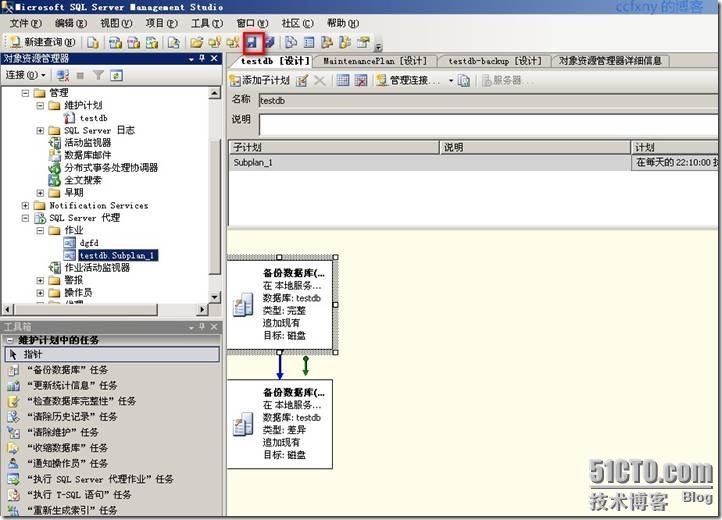Collapse the SQL Server Agent node
This screenshot has height=520, width=722.
click(x=25, y=218)
